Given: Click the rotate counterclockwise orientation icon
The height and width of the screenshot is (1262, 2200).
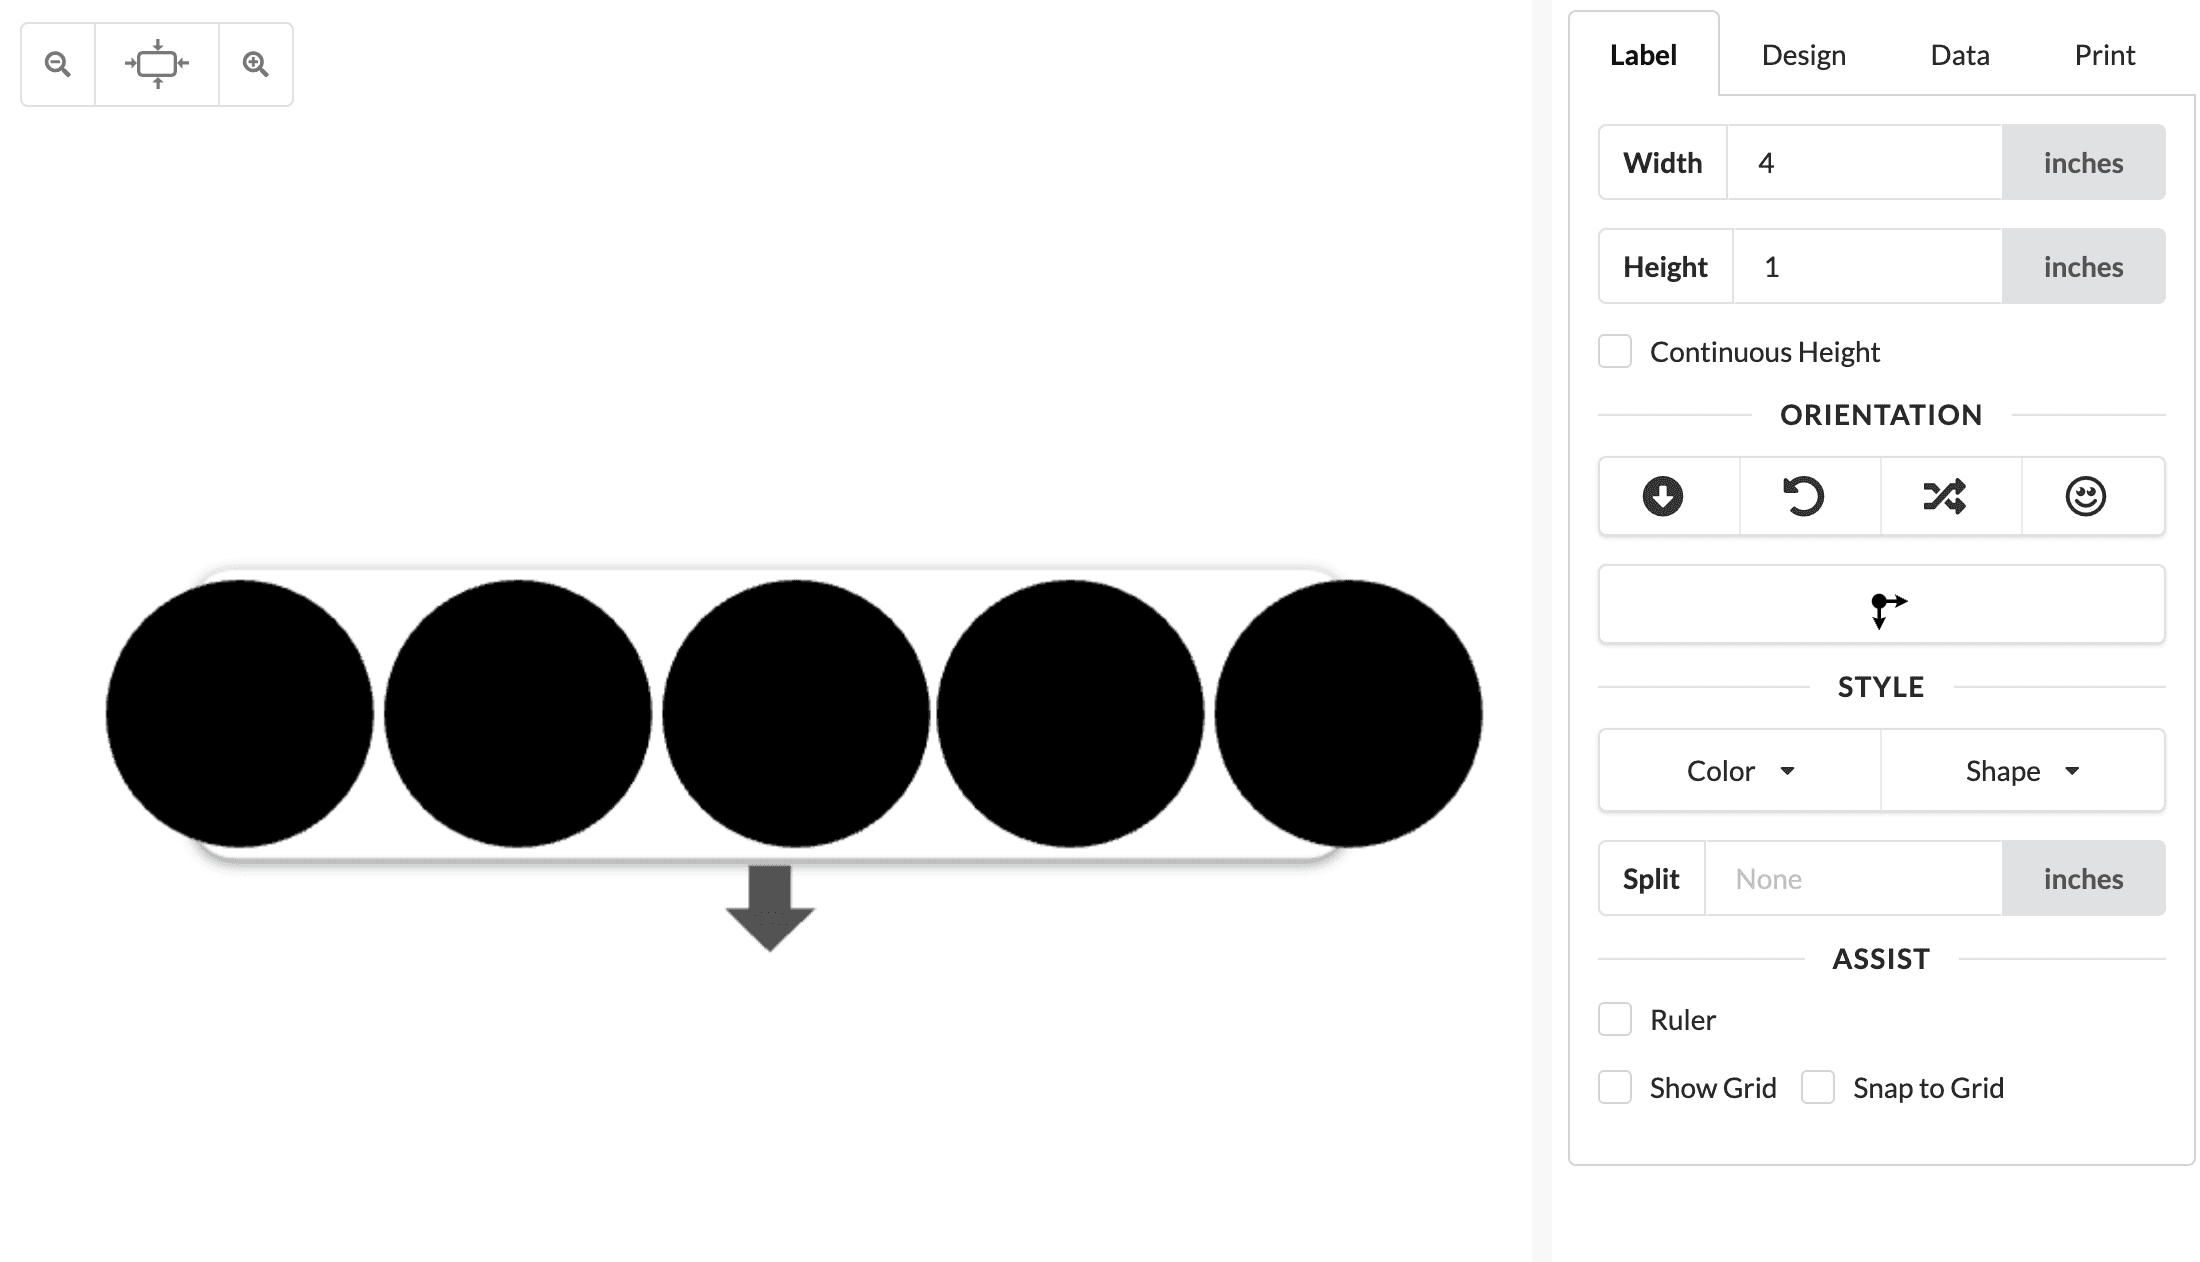Looking at the screenshot, I should coord(1804,496).
